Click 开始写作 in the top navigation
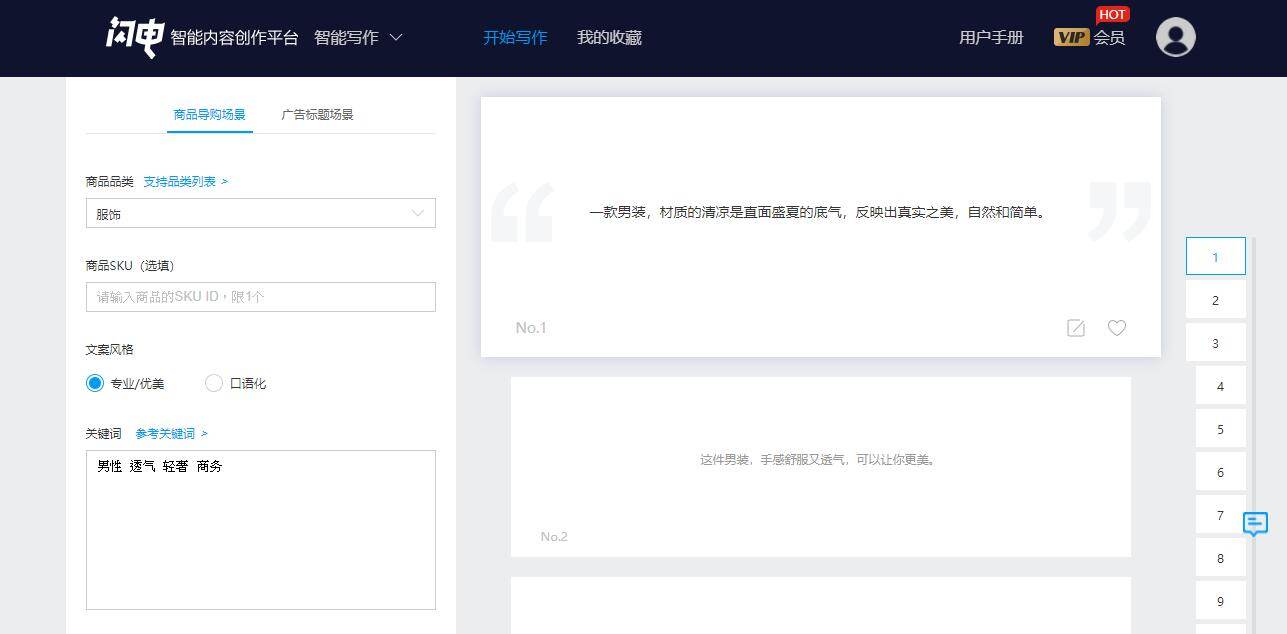The height and width of the screenshot is (634, 1287). 515,38
